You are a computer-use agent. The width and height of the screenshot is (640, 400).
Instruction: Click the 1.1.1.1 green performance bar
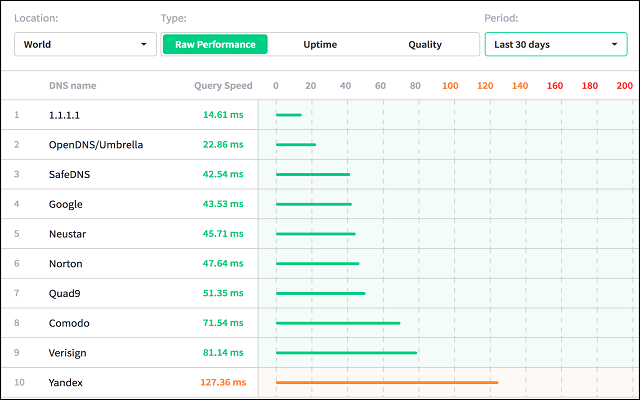click(288, 115)
